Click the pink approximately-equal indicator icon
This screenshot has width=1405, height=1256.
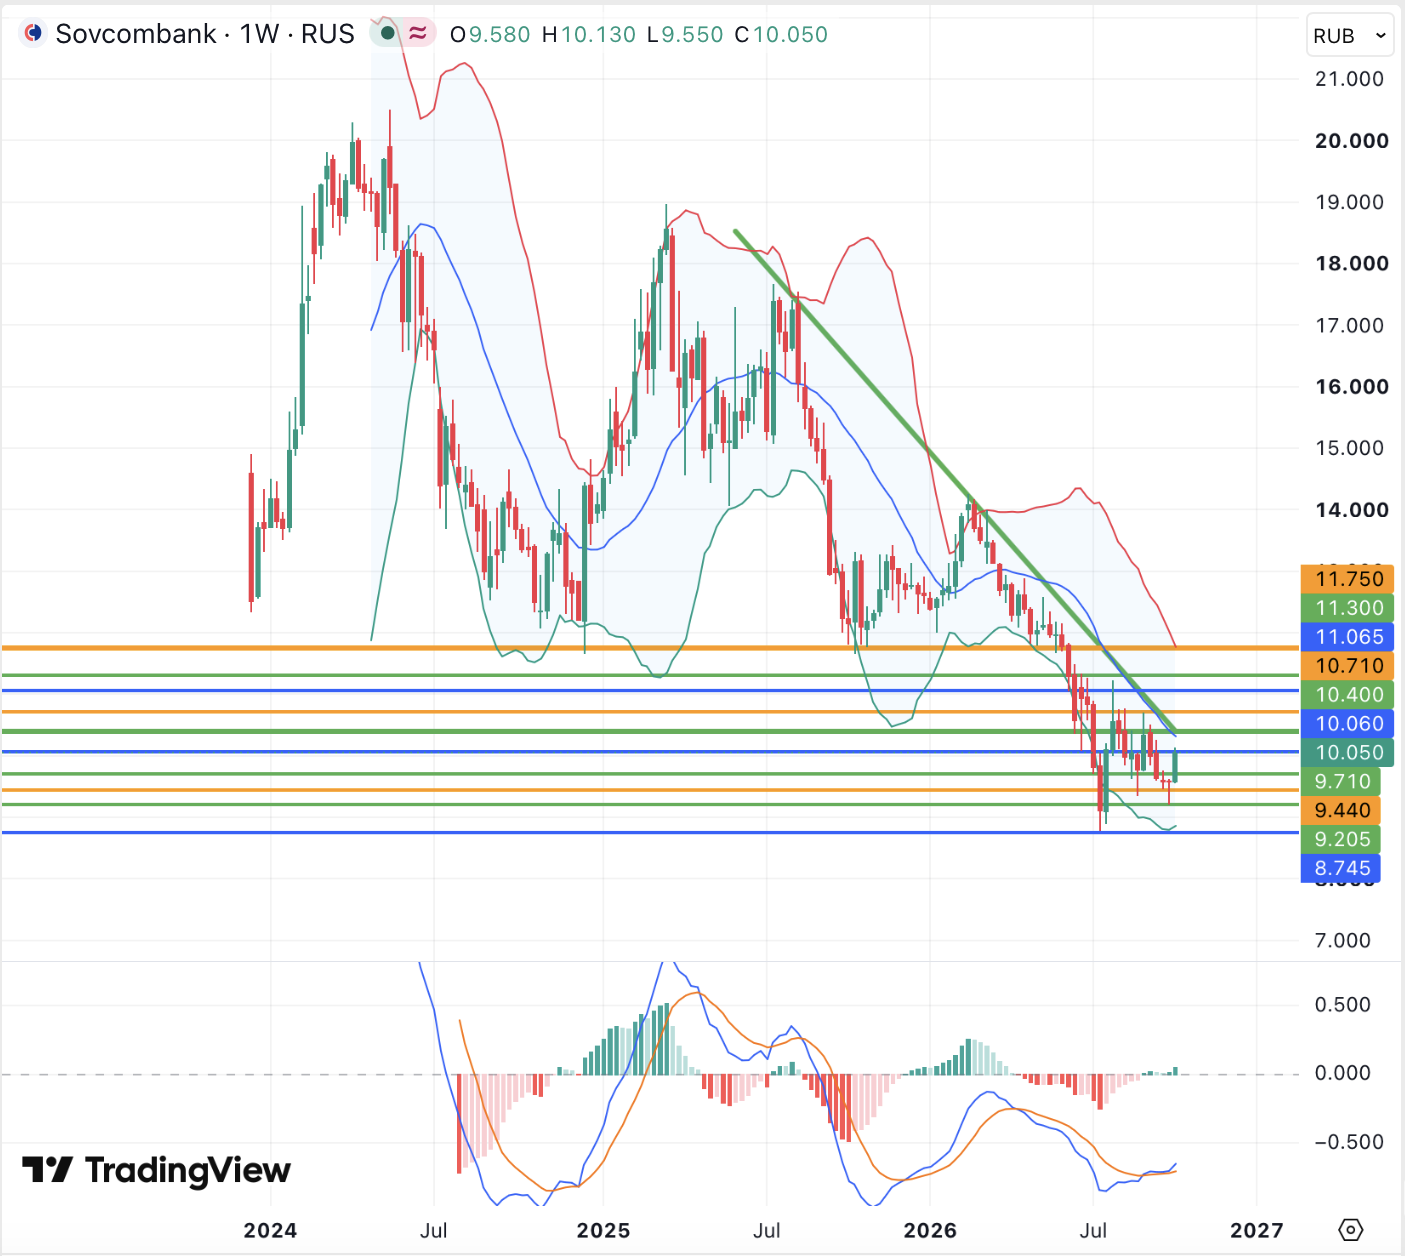coord(418,34)
